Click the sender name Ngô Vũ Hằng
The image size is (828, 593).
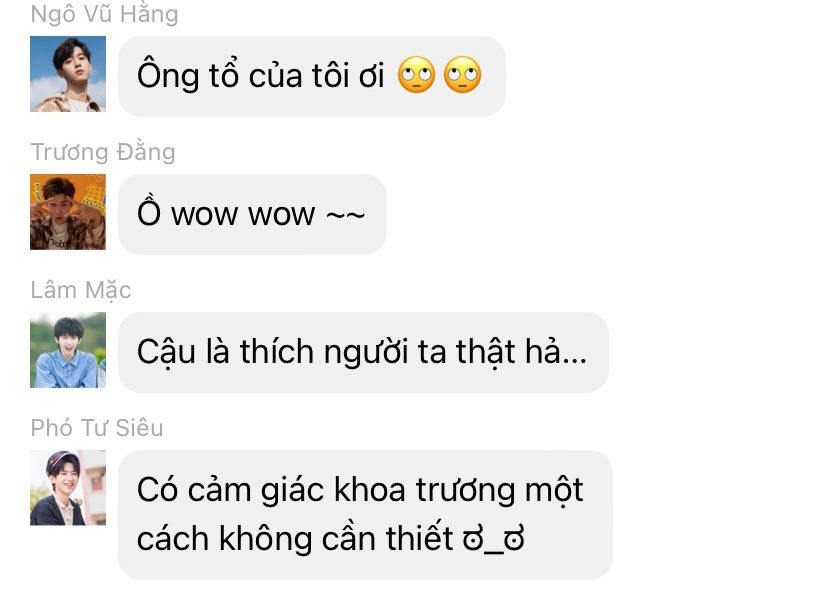pyautogui.click(x=105, y=14)
